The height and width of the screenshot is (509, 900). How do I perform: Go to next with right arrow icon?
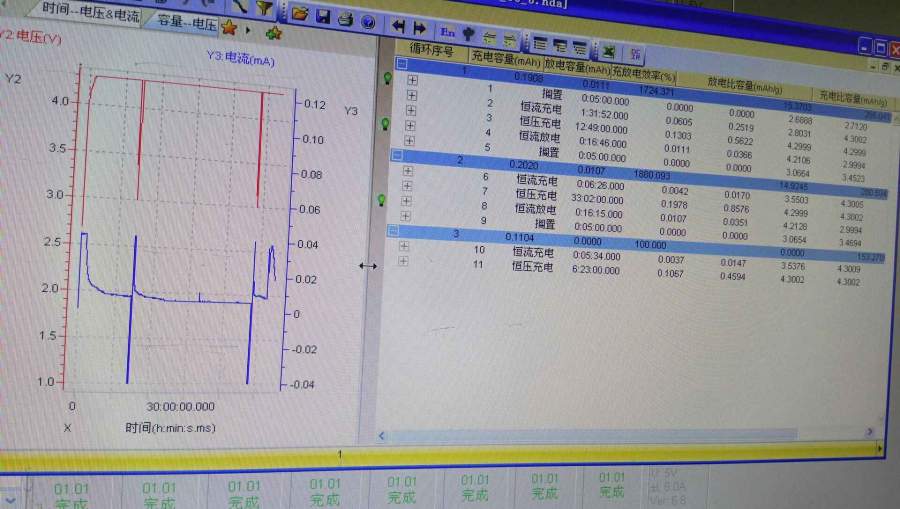click(420, 28)
